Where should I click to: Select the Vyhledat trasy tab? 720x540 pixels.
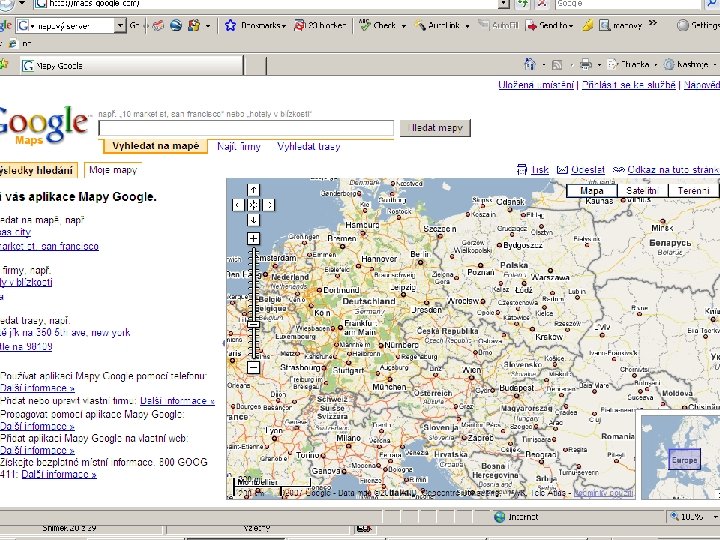click(x=309, y=146)
